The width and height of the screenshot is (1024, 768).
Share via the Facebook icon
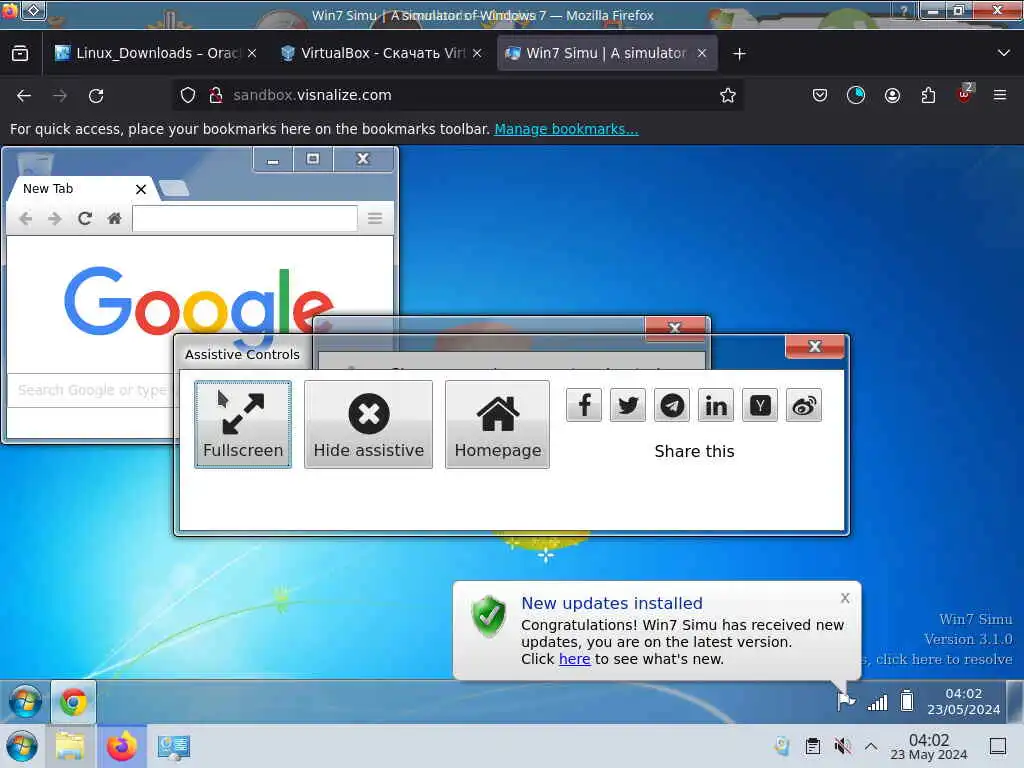pyautogui.click(x=584, y=405)
